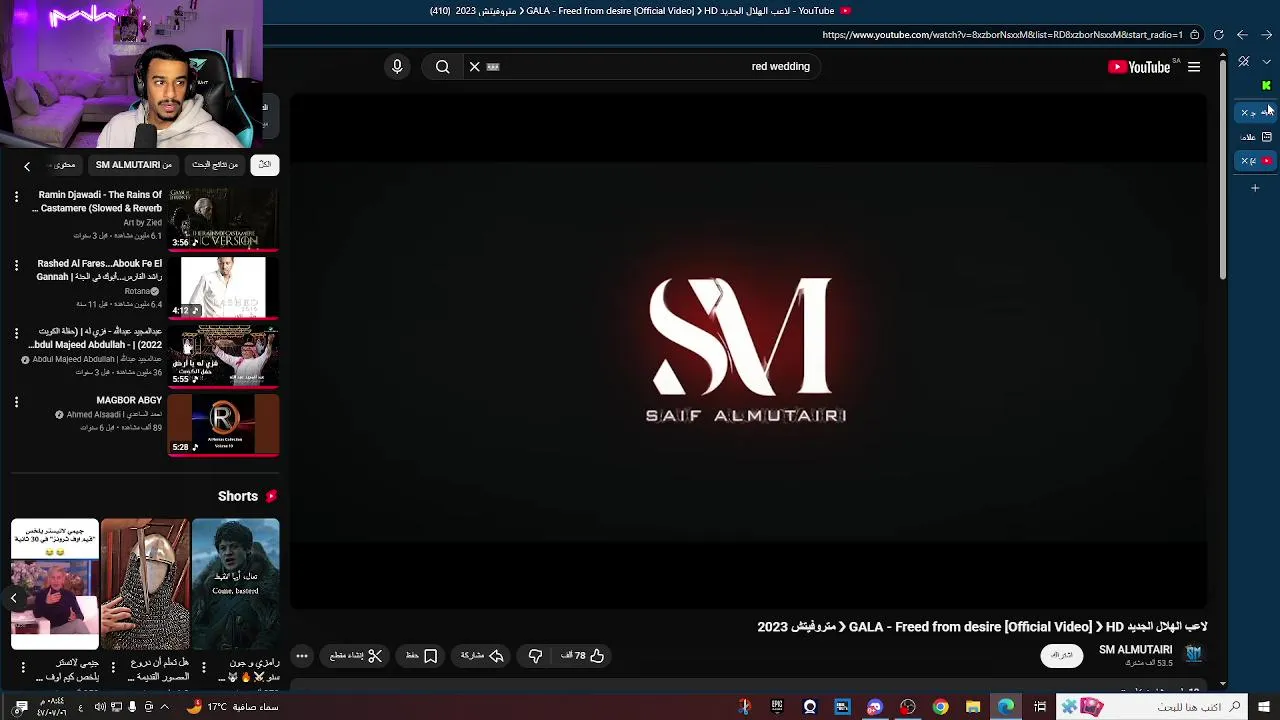Click the 'Rotana' channel name
The height and width of the screenshot is (720, 1280).
pyautogui.click(x=137, y=291)
